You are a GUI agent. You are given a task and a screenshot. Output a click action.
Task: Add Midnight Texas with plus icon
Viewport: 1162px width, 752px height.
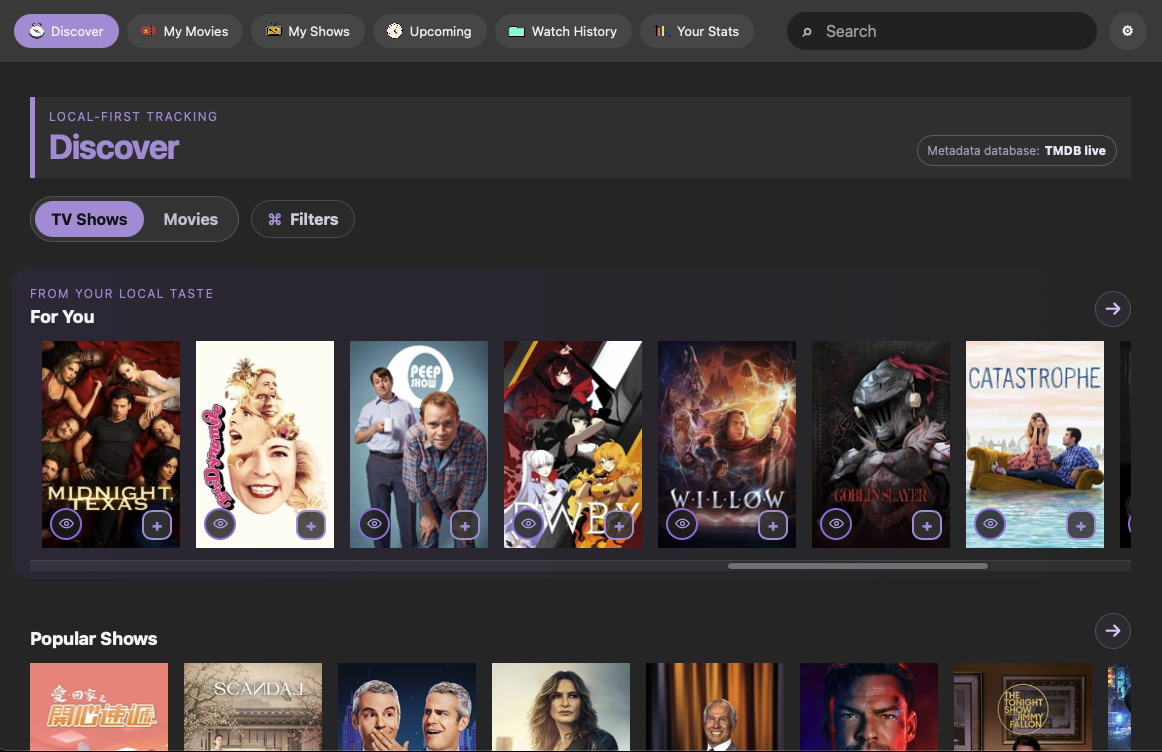(157, 525)
